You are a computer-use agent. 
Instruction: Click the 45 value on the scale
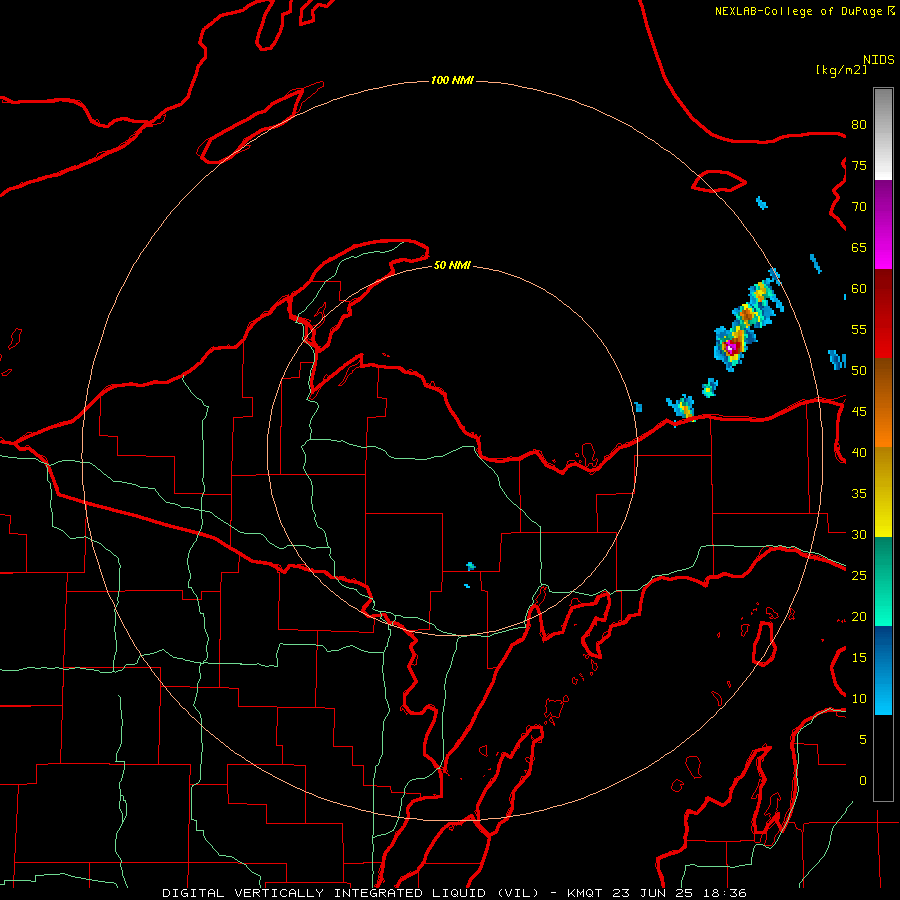coord(859,412)
